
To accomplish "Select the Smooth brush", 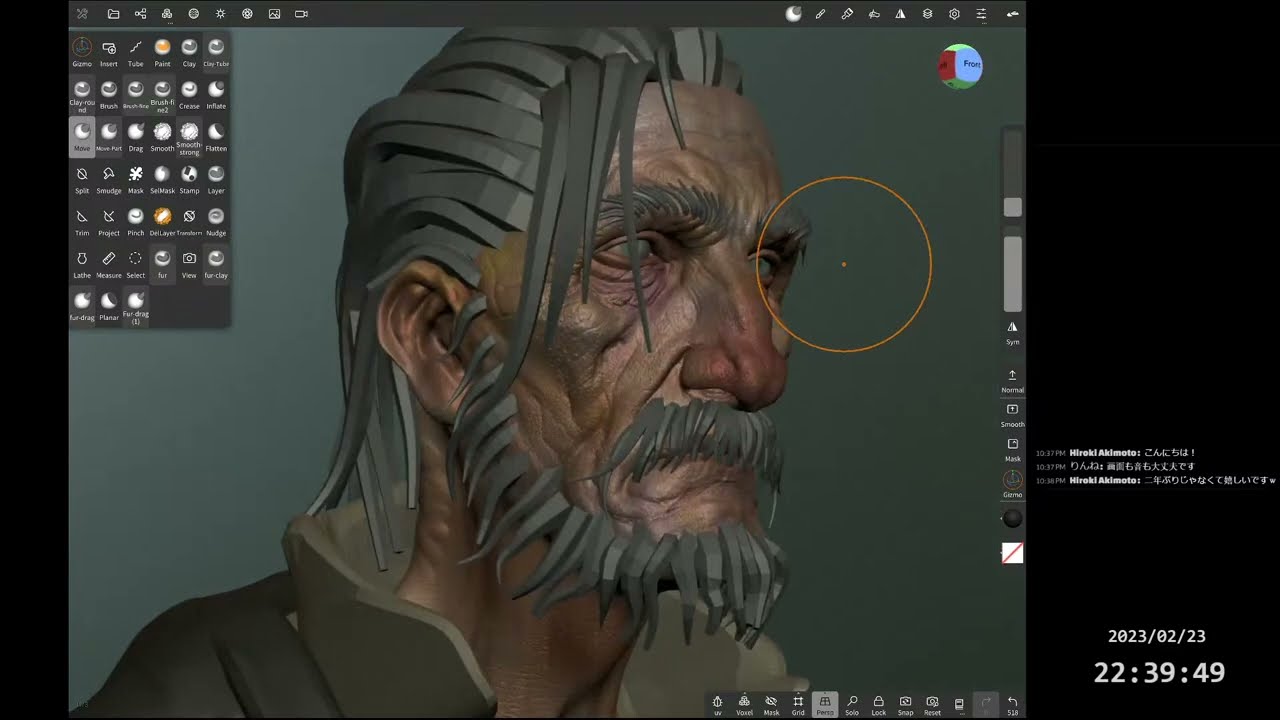I will point(162,137).
